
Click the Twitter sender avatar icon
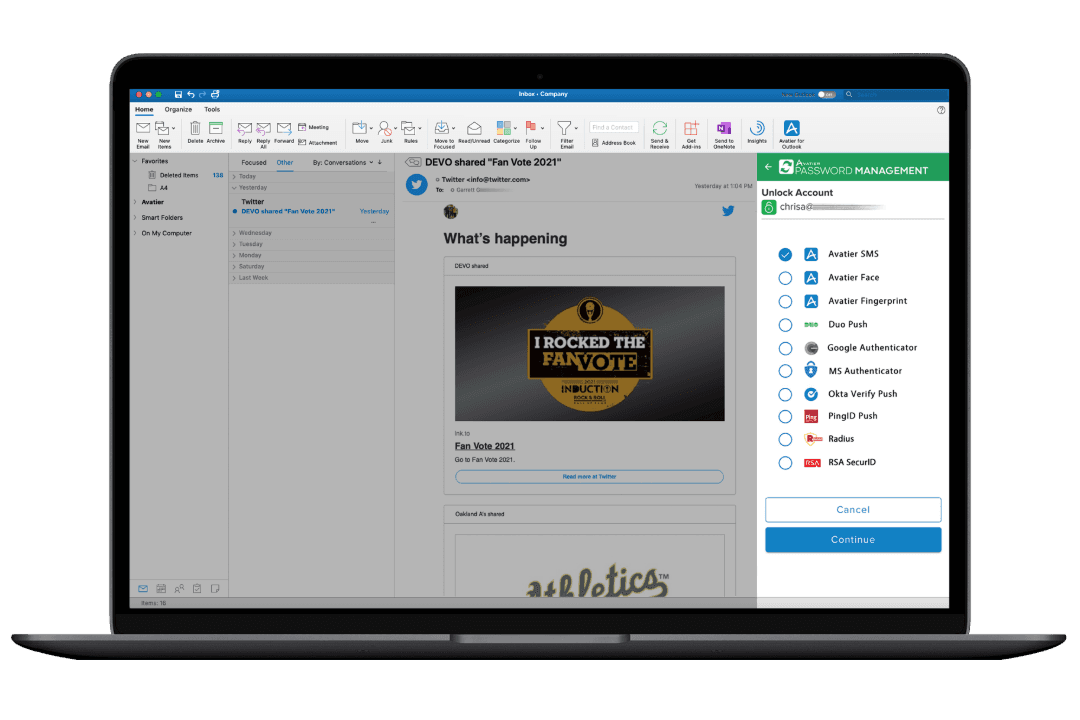[x=416, y=185]
